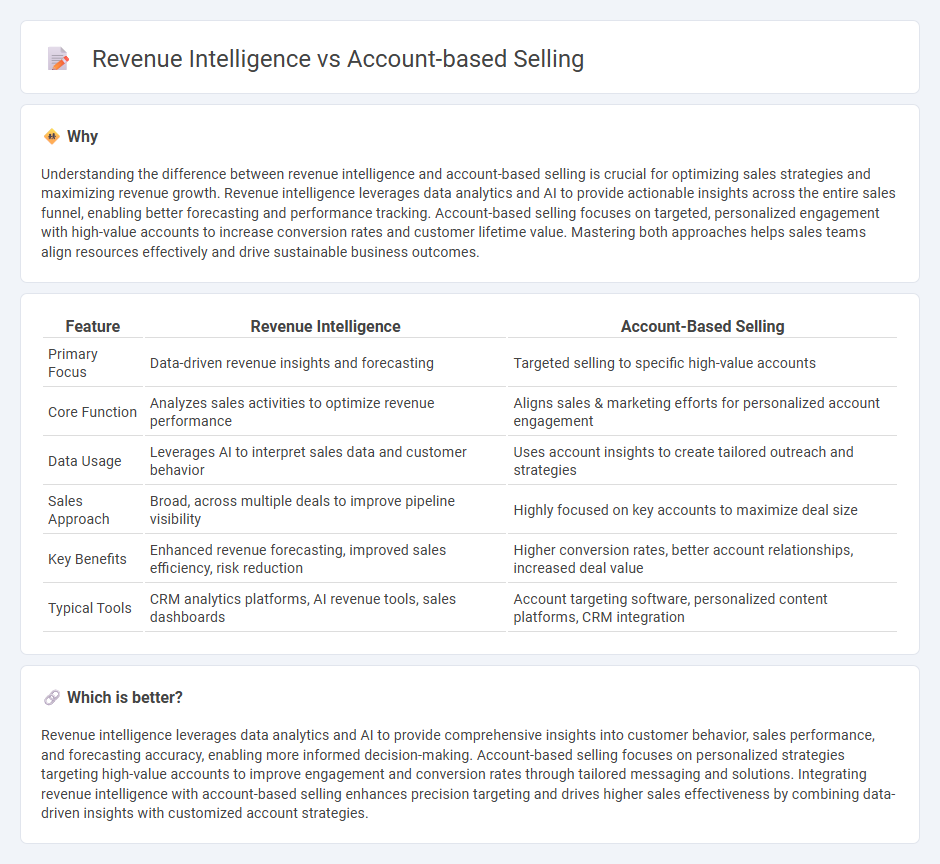The height and width of the screenshot is (864, 940).
Task: Click cell Analyzes sales activities to optimize revenue
Action: [326, 412]
